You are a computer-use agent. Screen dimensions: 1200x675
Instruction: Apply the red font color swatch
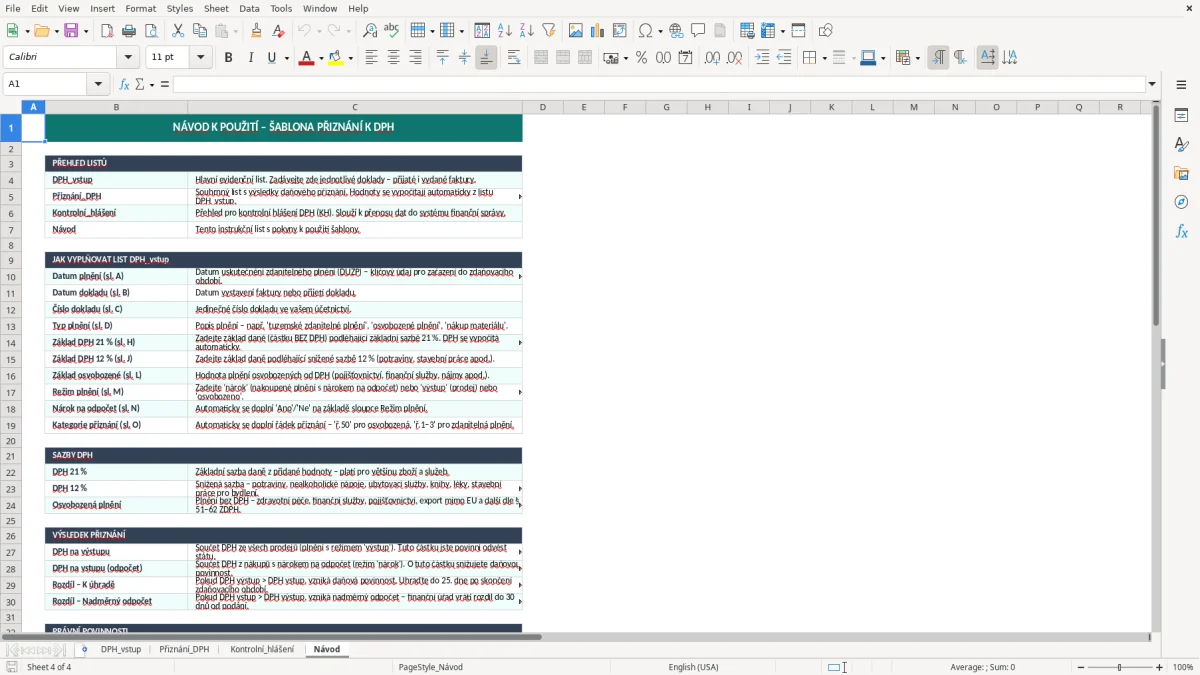305,58
